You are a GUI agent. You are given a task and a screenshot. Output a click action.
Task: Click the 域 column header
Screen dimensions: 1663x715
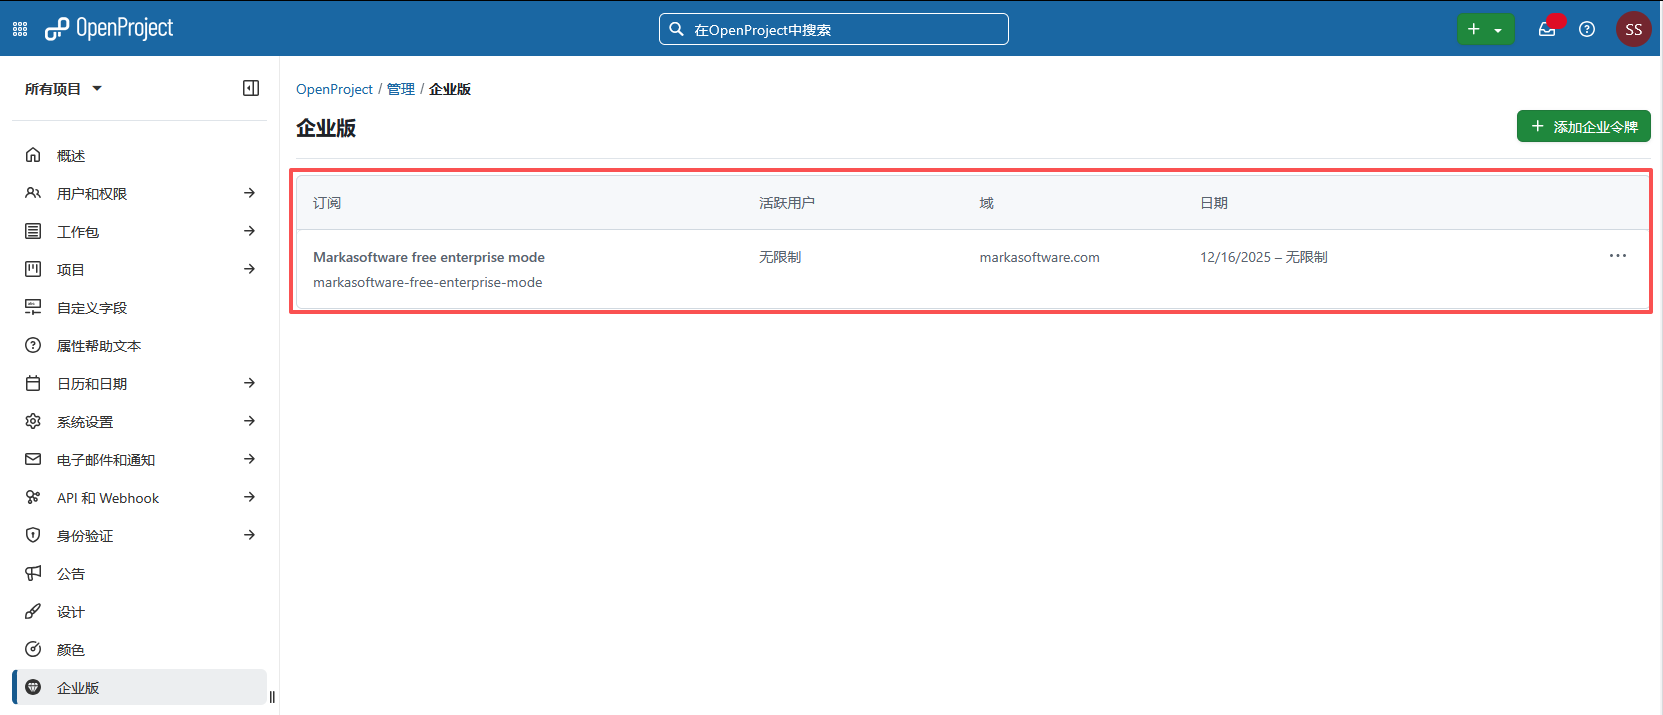click(986, 203)
